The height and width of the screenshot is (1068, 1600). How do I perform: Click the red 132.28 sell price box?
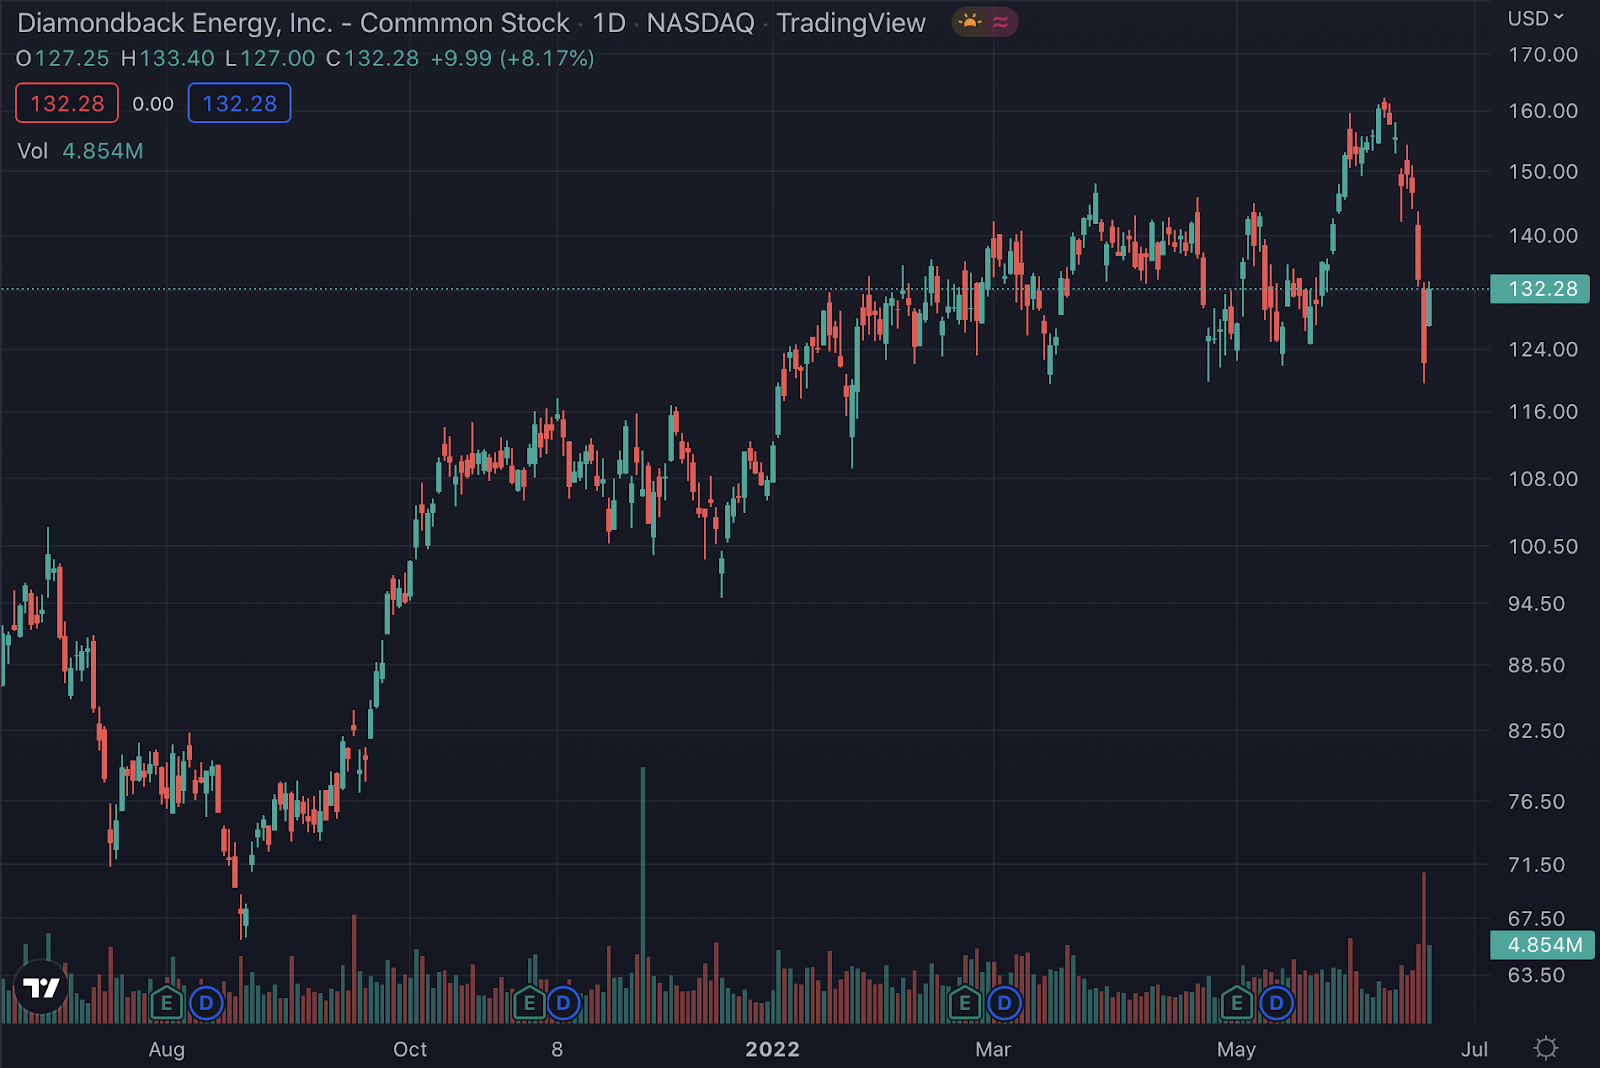[67, 103]
